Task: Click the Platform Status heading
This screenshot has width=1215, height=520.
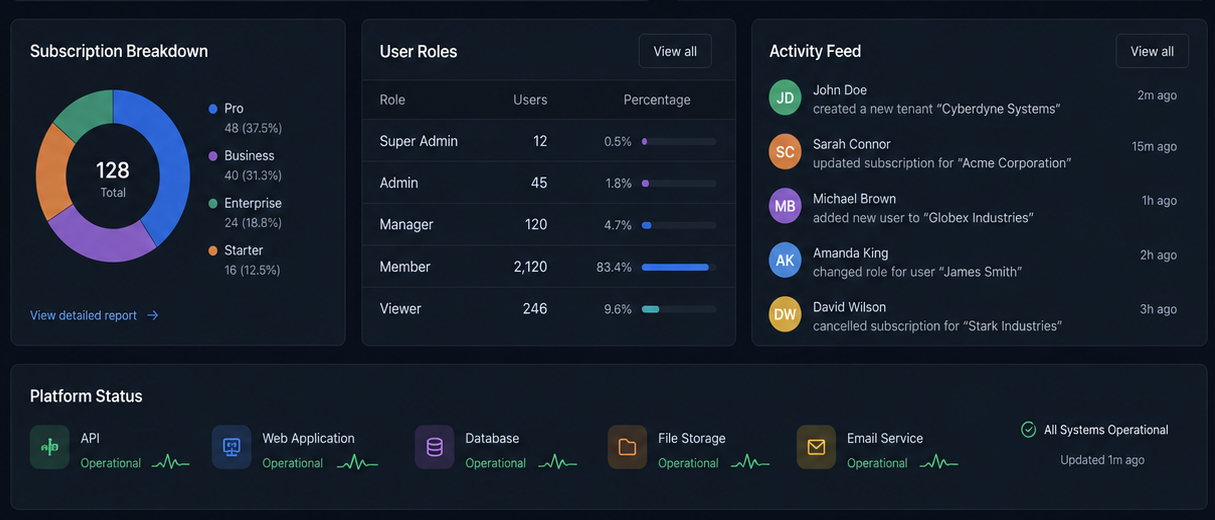Action: point(86,396)
